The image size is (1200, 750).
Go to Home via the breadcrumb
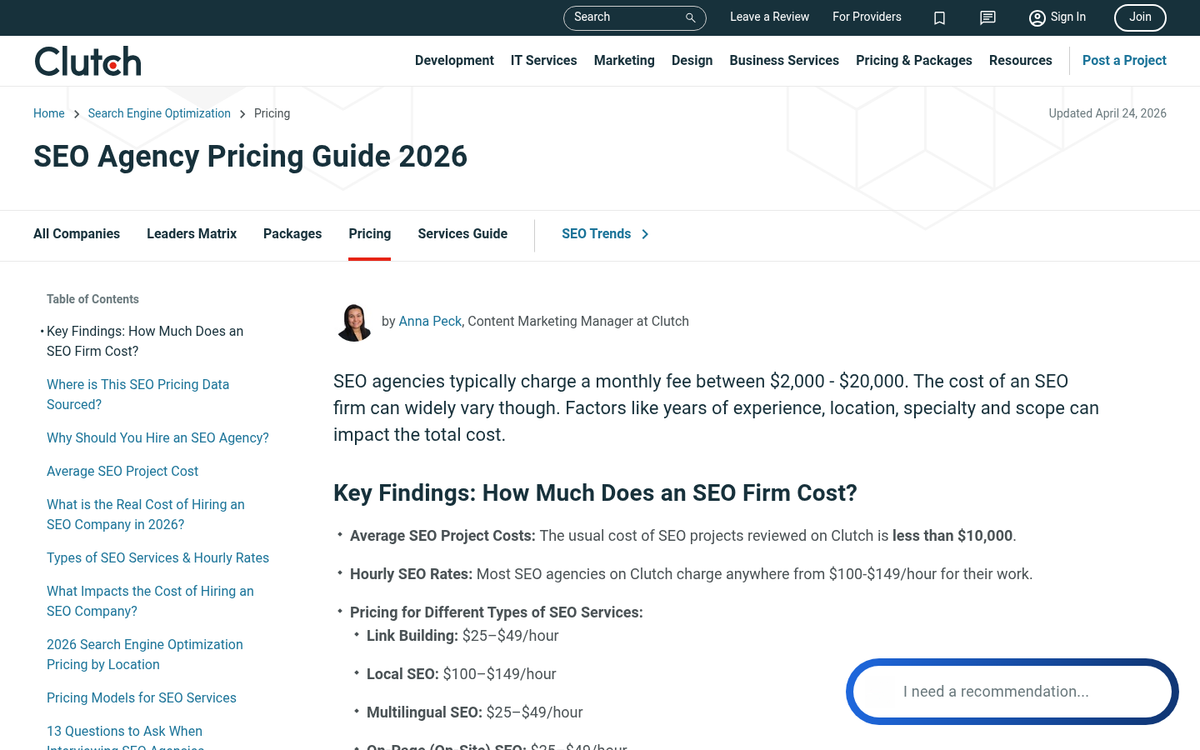[x=48, y=113]
